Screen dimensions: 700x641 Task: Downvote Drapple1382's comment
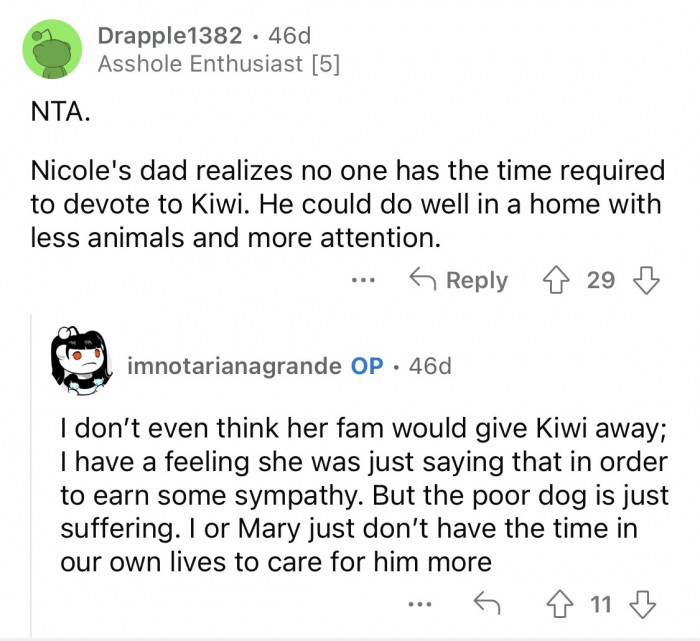tap(647, 281)
